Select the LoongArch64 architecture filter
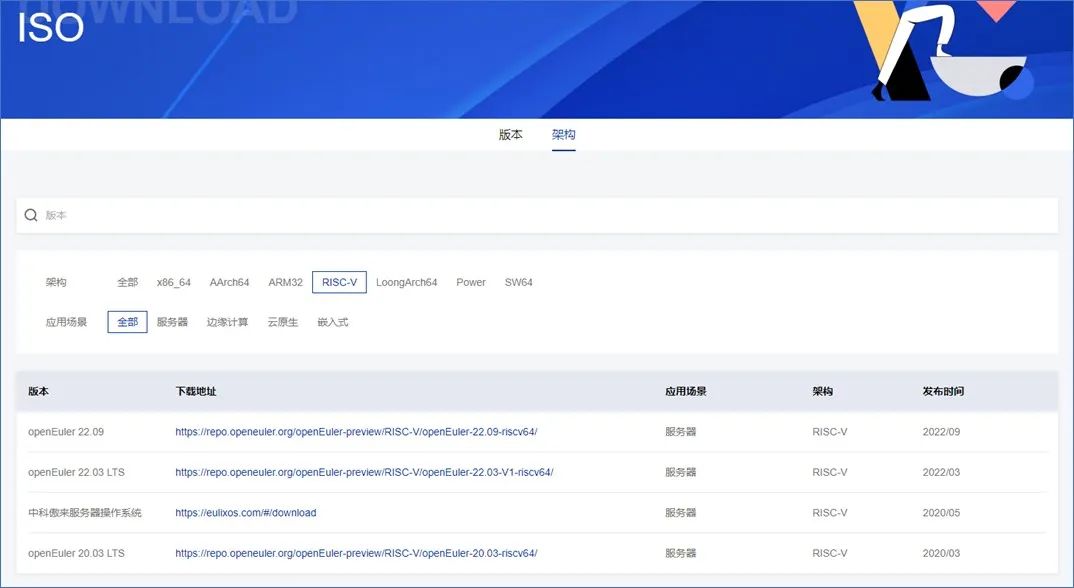Image resolution: width=1074 pixels, height=588 pixels. point(407,282)
